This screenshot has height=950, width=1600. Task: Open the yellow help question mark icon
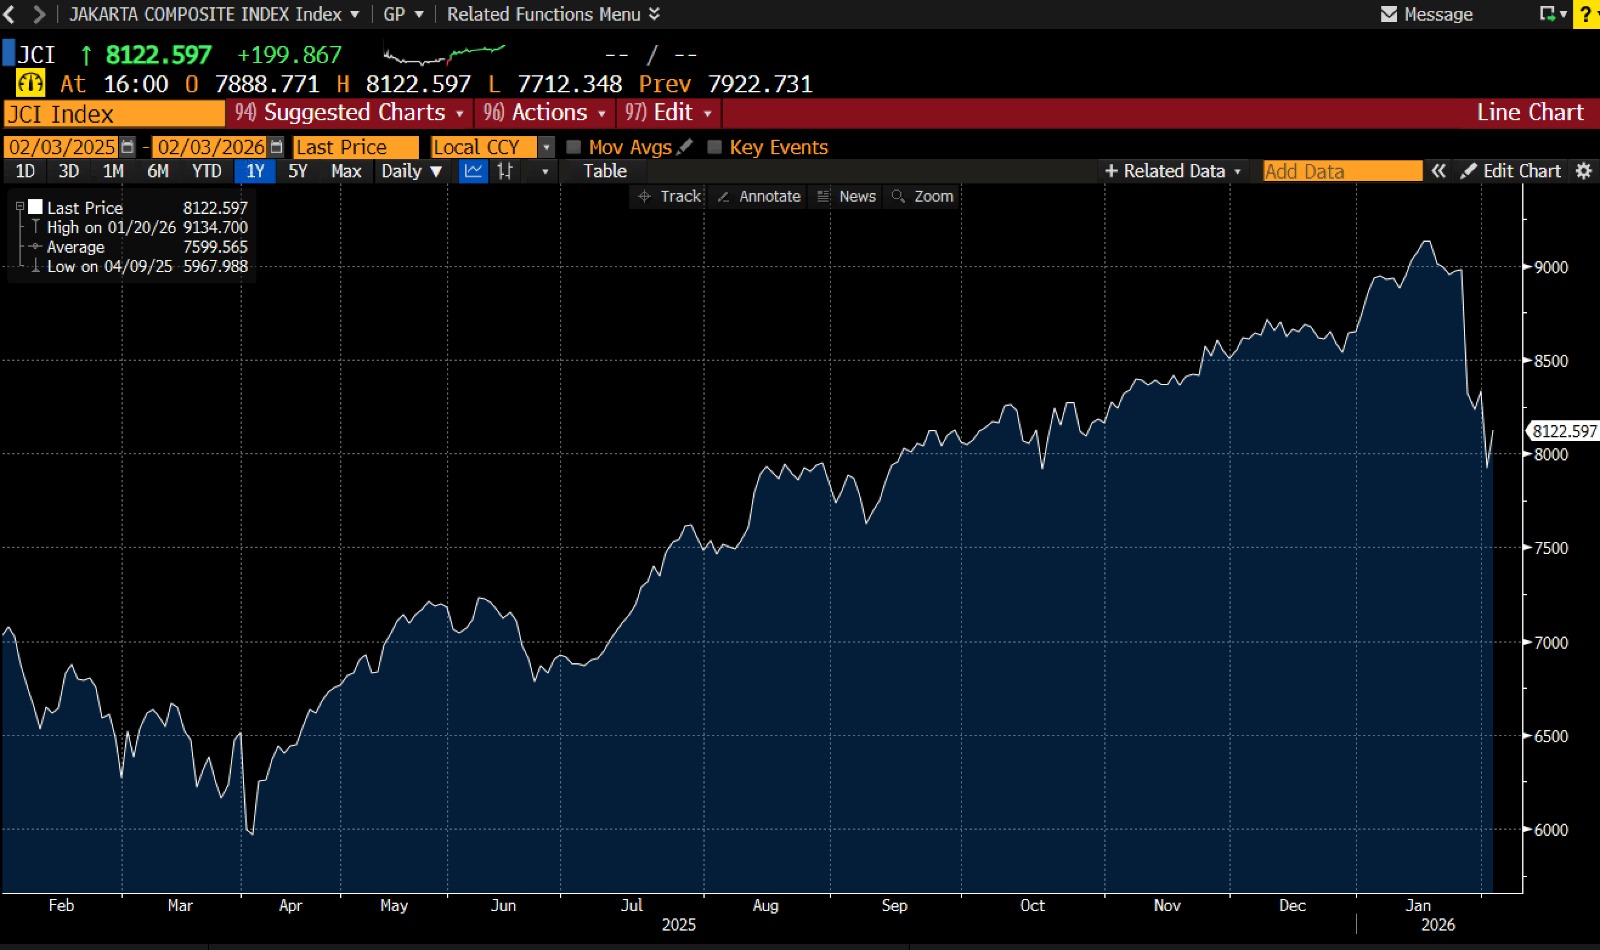[1586, 14]
